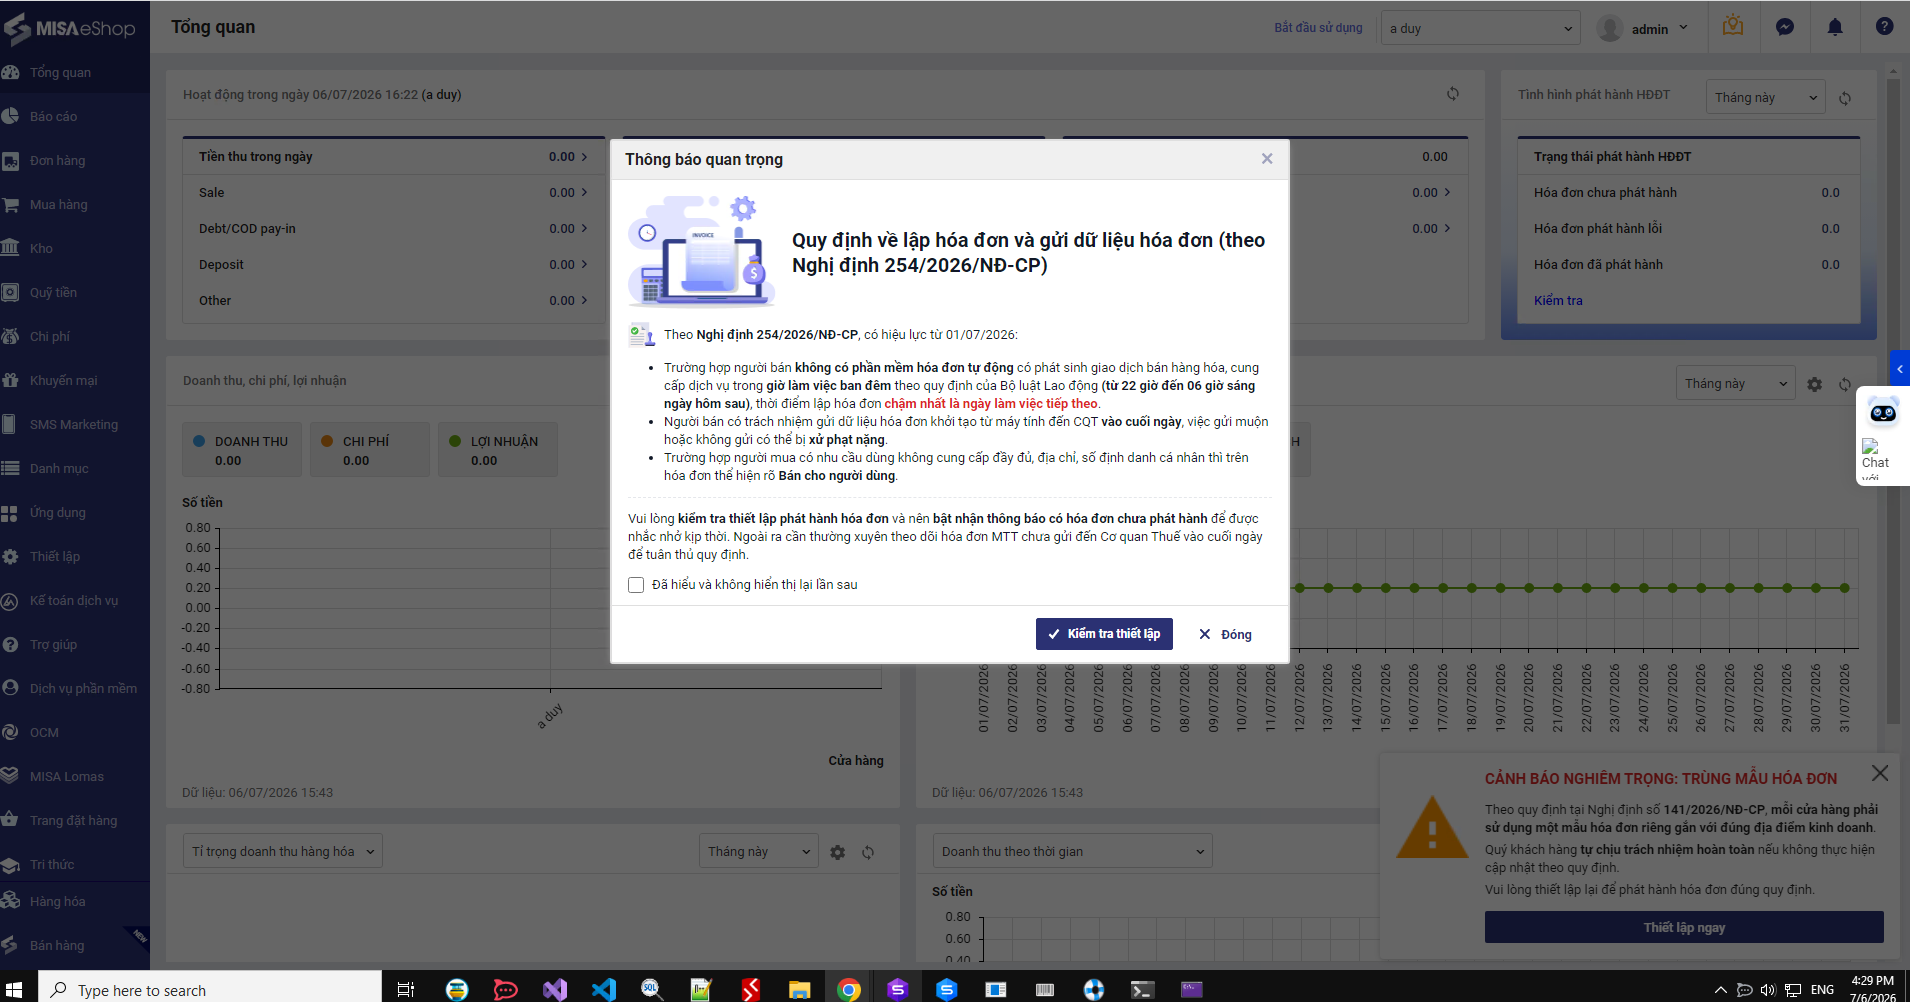
Task: Open 'Tháng này' dropdown beside the right chart's settings gear
Action: (x=1735, y=384)
